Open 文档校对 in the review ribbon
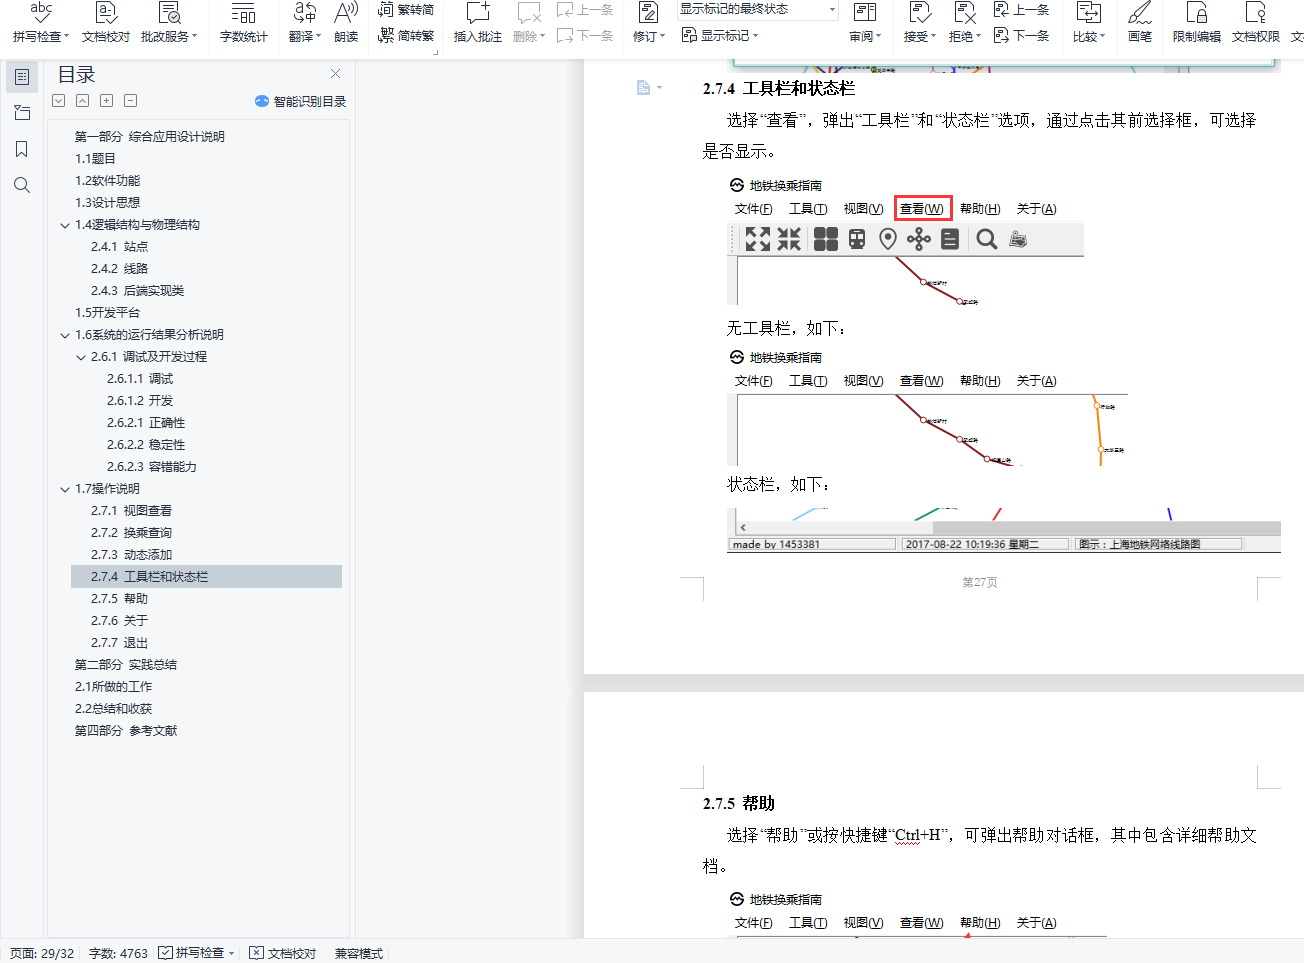The image size is (1304, 963). point(106,23)
